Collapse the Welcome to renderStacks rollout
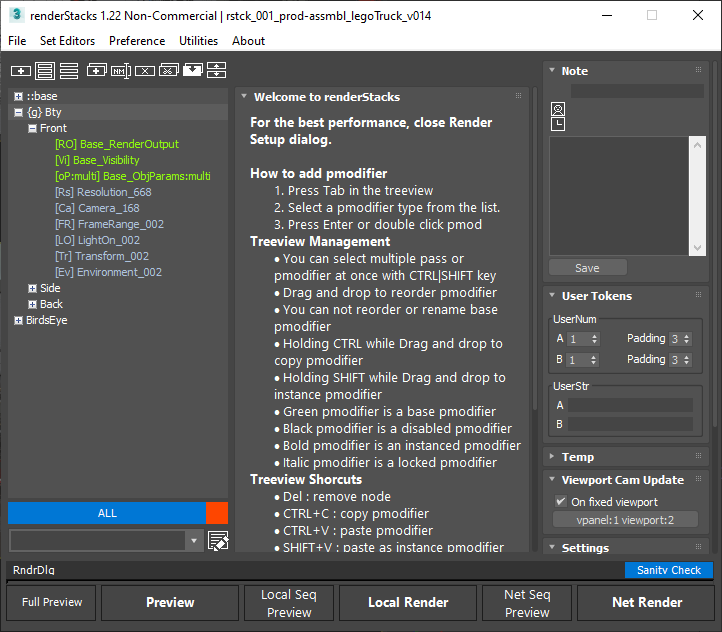The height and width of the screenshot is (632, 722). point(244,96)
